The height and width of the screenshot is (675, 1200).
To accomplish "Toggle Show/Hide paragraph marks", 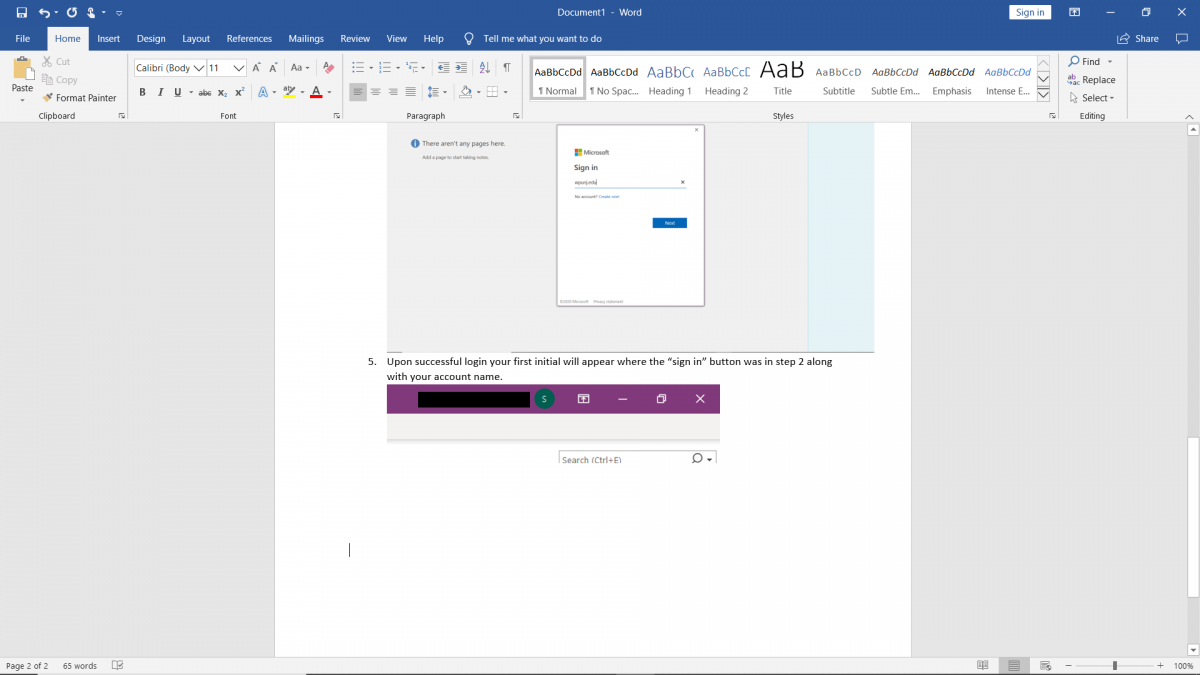I will (x=507, y=67).
